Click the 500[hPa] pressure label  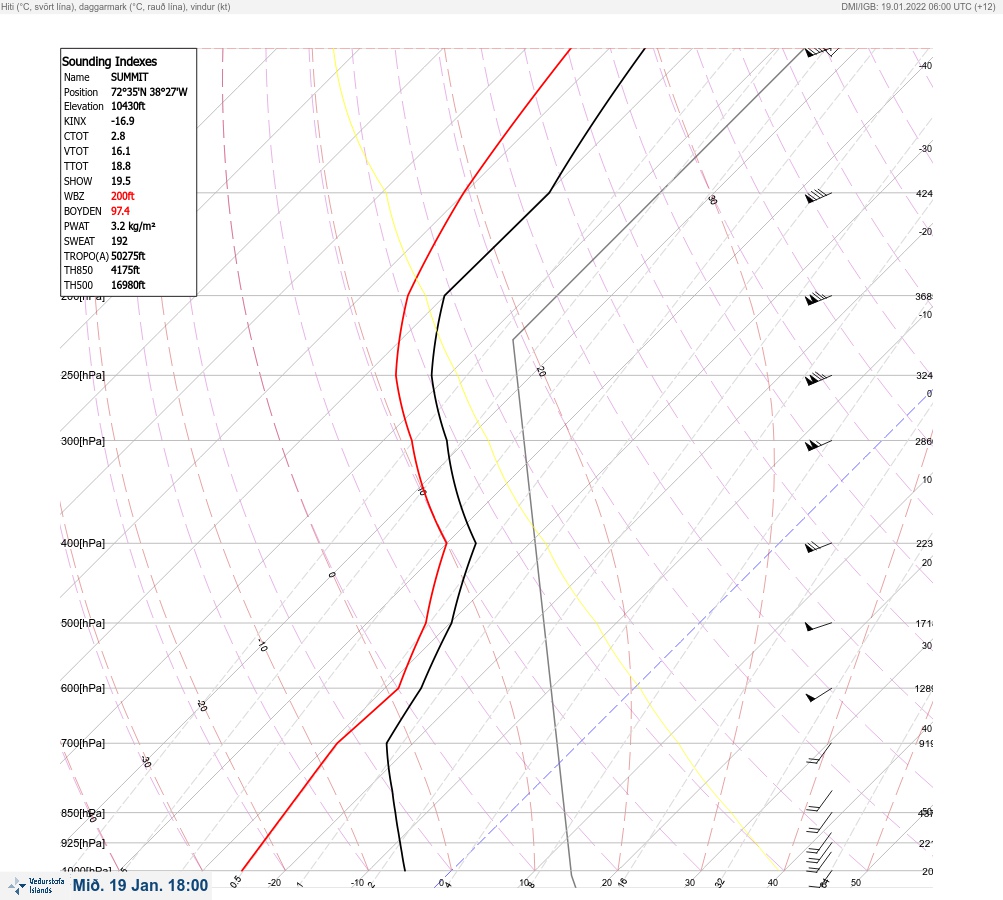click(83, 623)
